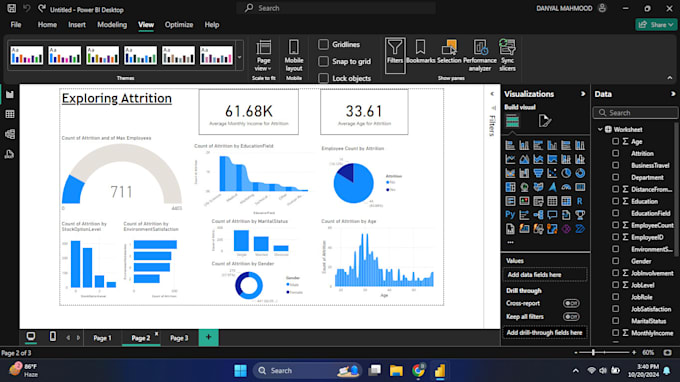Click the Add data fields here well
Image resolution: width=680 pixels, height=382 pixels.
(545, 274)
